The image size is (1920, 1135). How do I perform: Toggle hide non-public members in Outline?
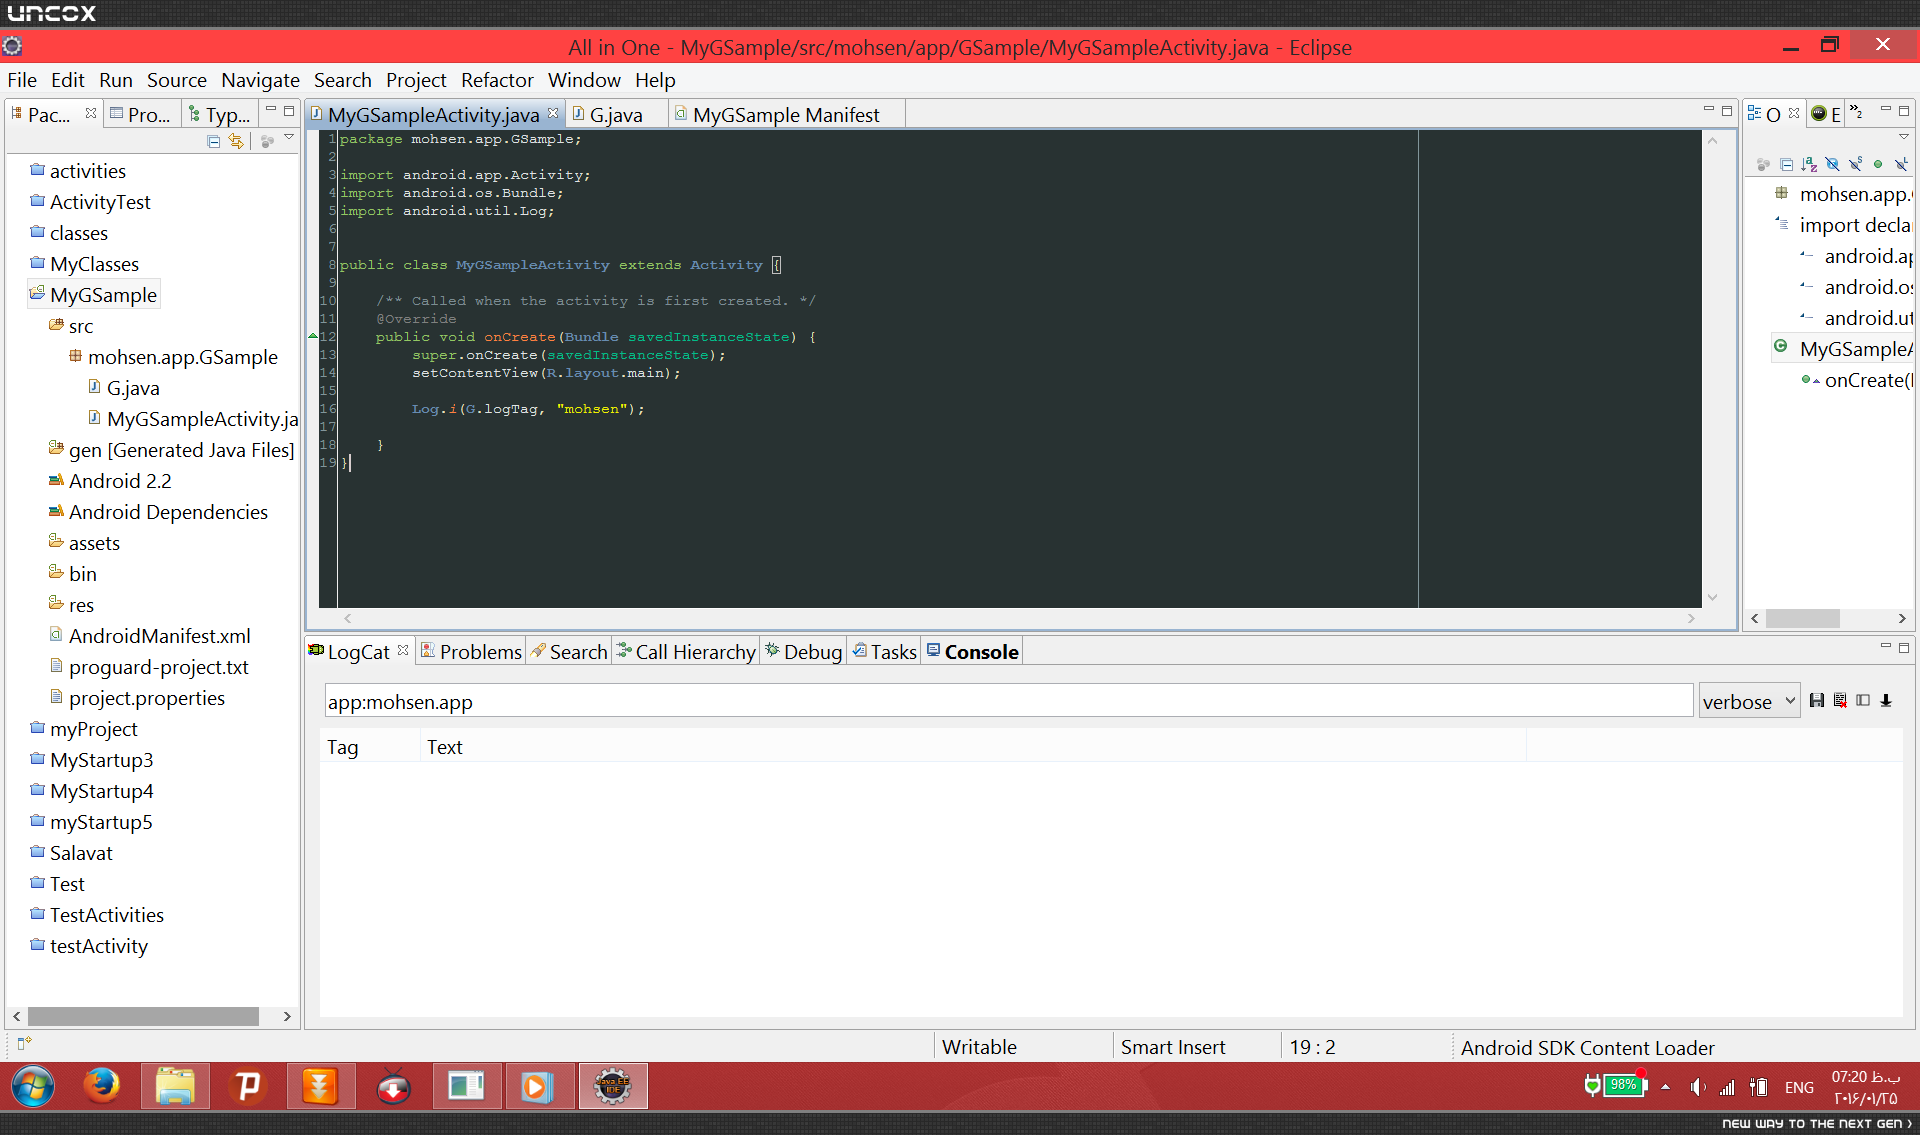1878,165
